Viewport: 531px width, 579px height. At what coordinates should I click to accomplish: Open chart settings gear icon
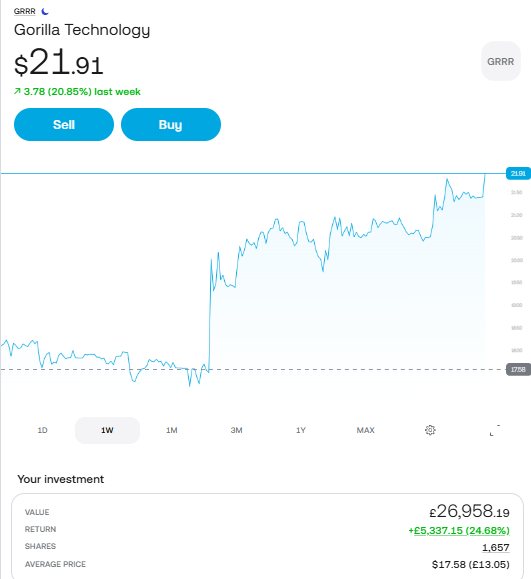430,430
